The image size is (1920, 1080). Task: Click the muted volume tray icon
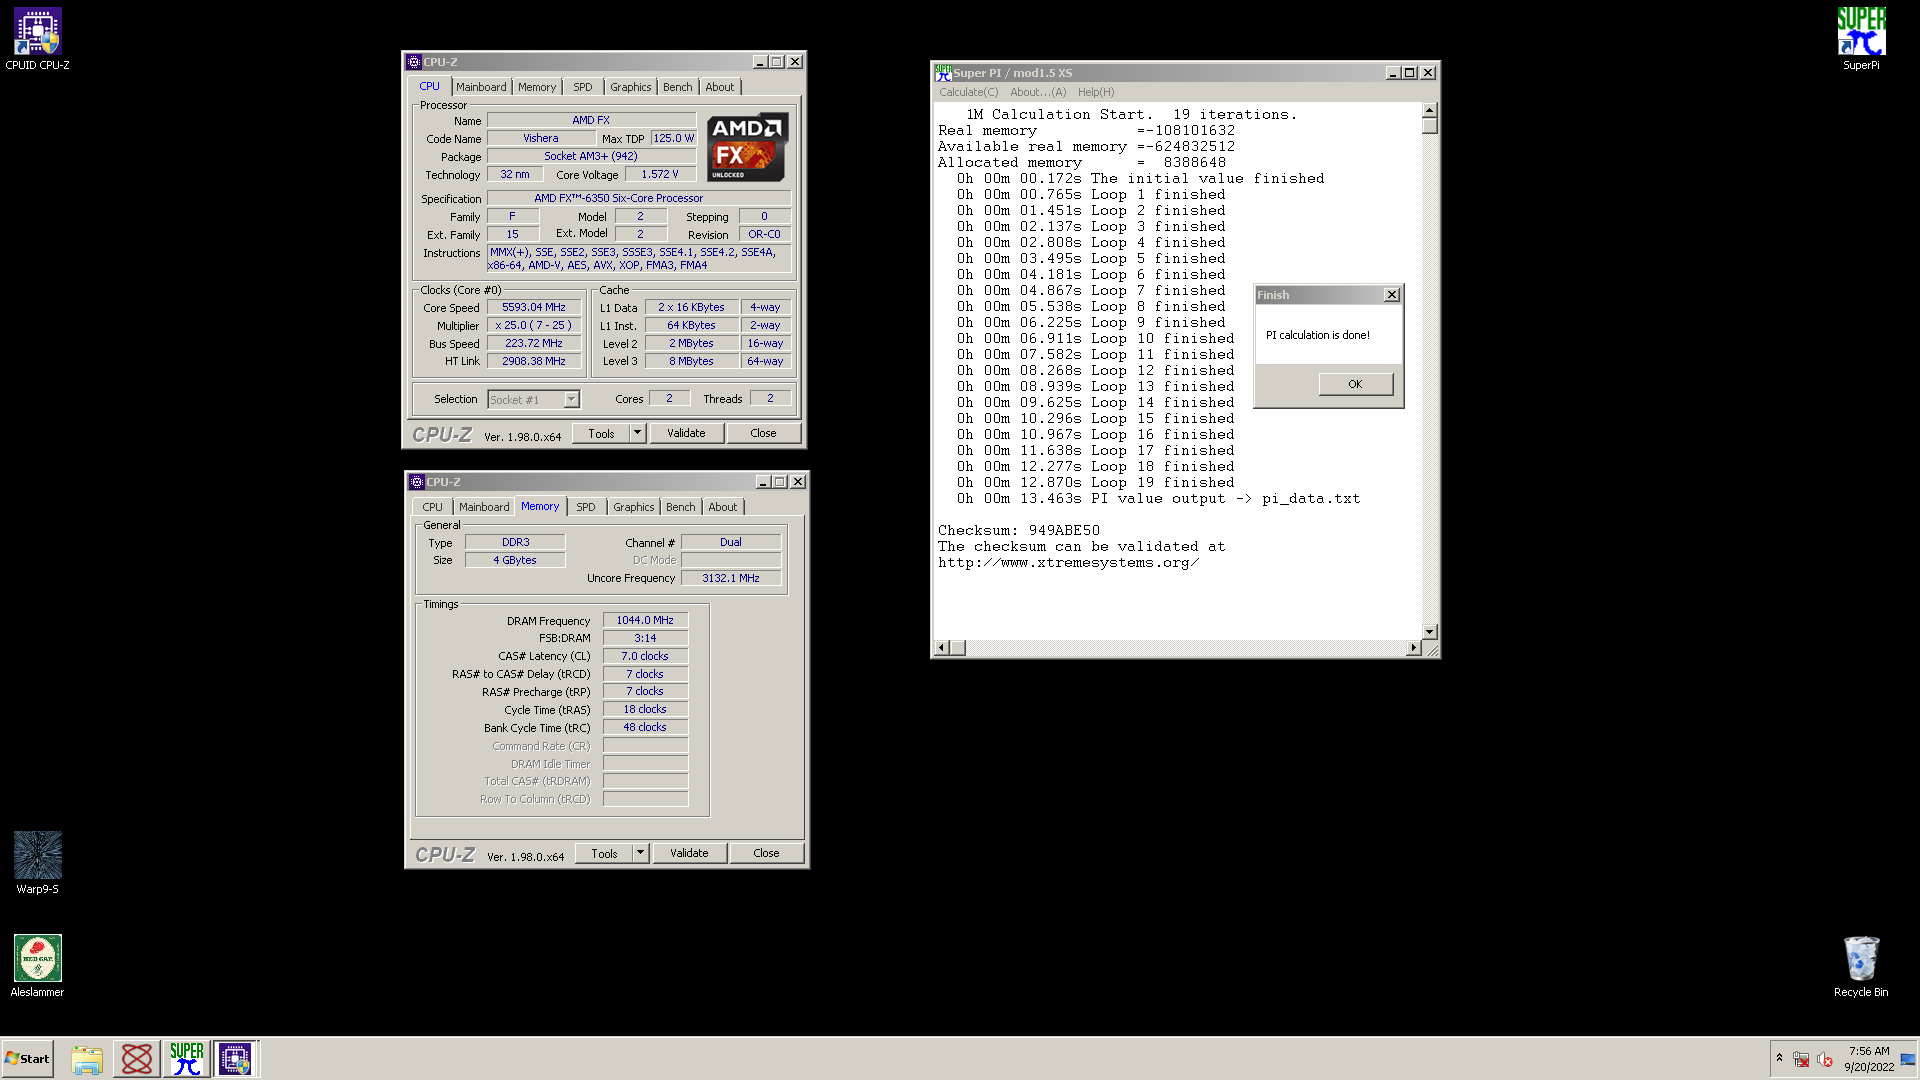pos(1825,1059)
